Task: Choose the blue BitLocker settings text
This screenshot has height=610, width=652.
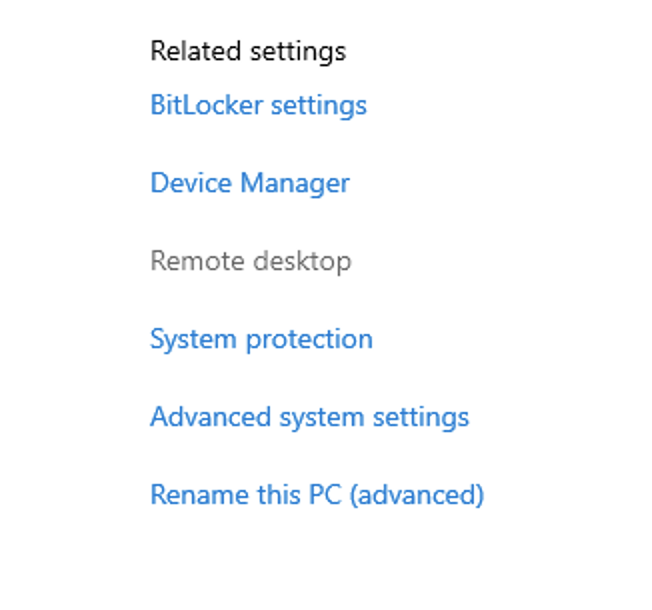Action: pyautogui.click(x=258, y=105)
